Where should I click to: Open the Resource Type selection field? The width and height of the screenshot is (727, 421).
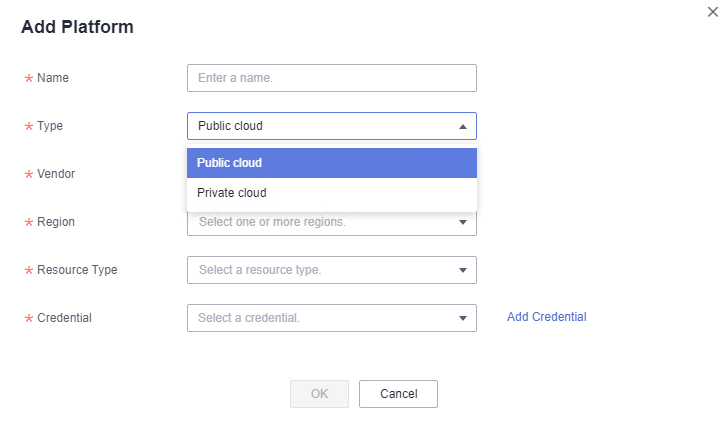pos(320,270)
